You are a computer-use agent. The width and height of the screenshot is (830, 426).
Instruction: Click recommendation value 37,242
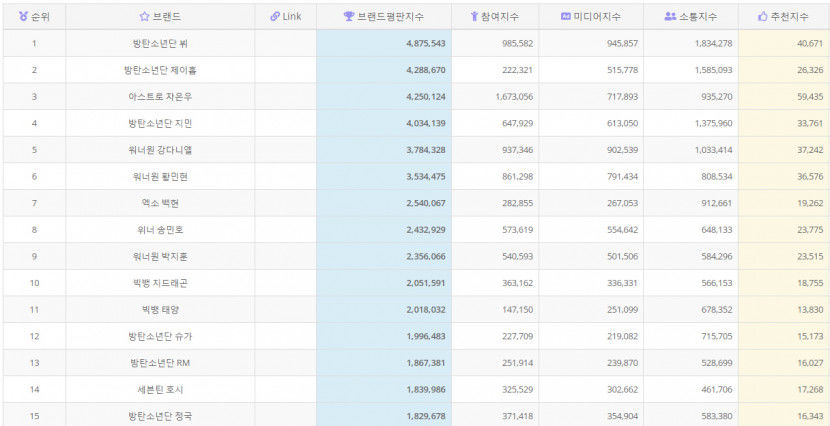(810, 150)
